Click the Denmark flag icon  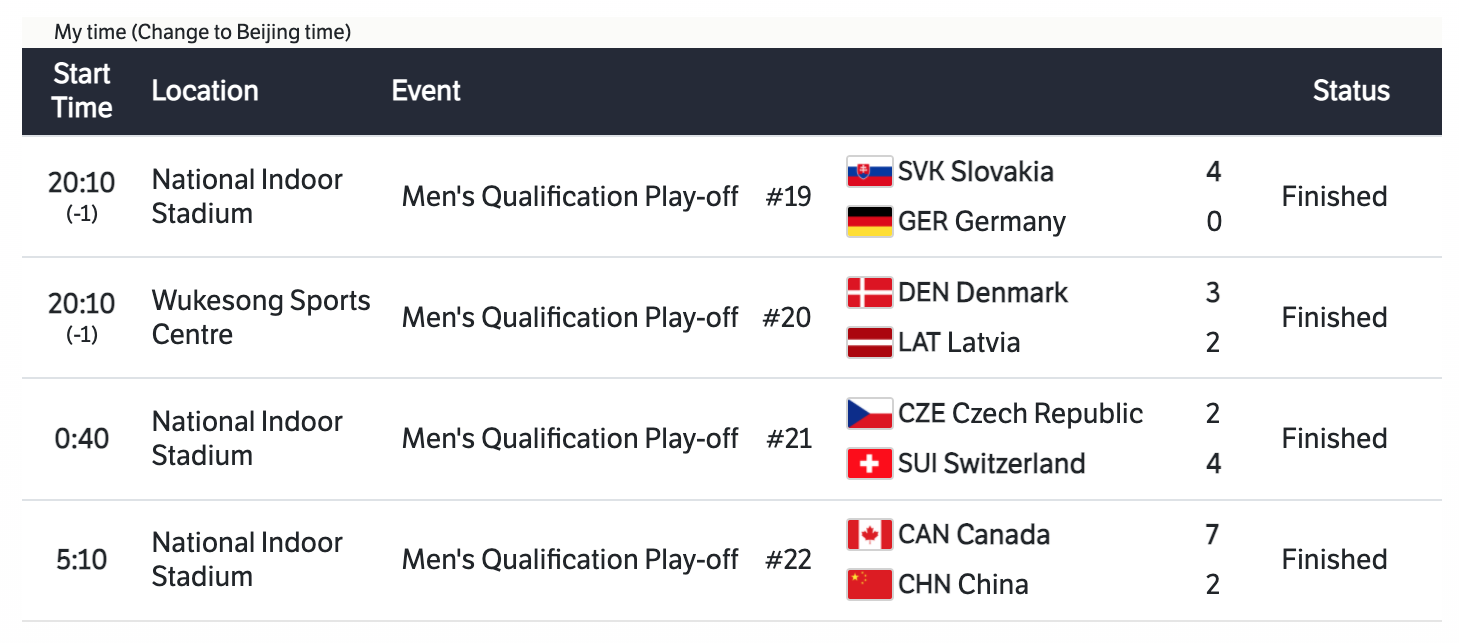869,293
